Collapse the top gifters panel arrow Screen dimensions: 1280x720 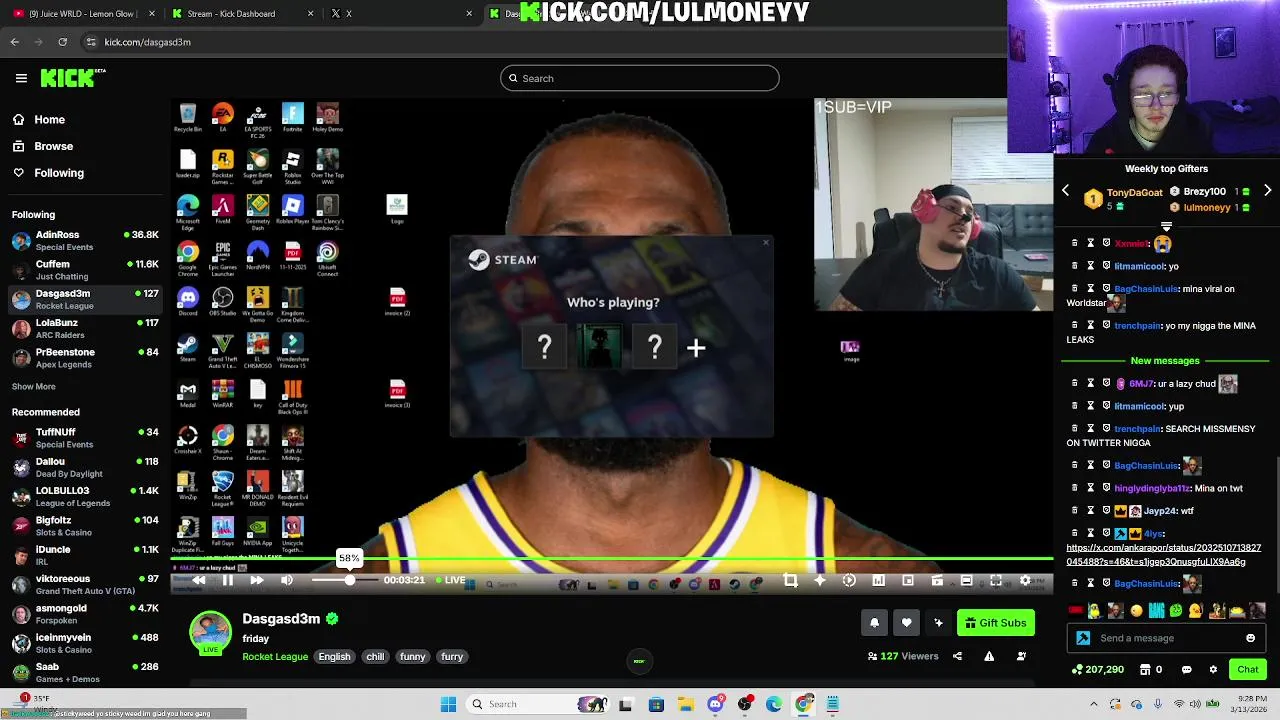click(1166, 227)
